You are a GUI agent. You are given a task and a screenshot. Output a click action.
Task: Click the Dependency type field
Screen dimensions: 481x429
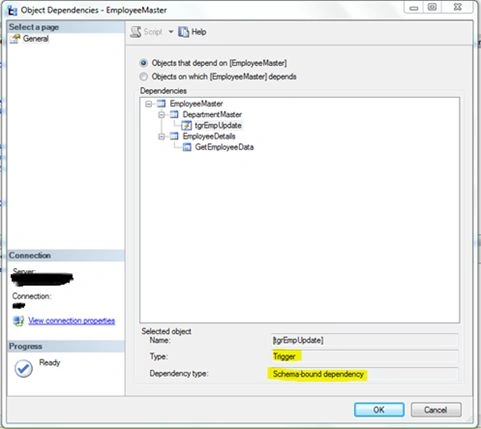coord(365,374)
